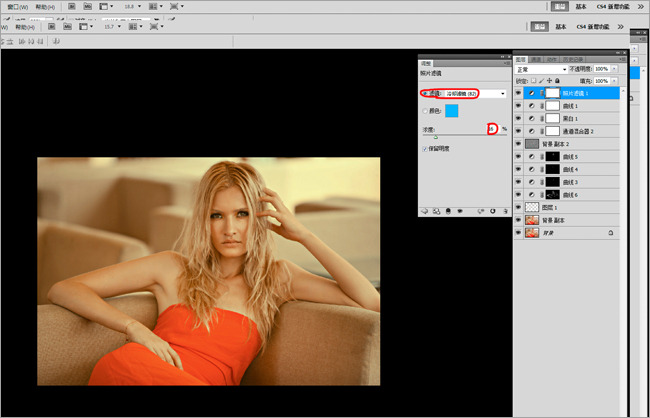Screen dimensions: 650x418
Task: Select the 背景 副本 layer thumbnail
Action: point(532,220)
